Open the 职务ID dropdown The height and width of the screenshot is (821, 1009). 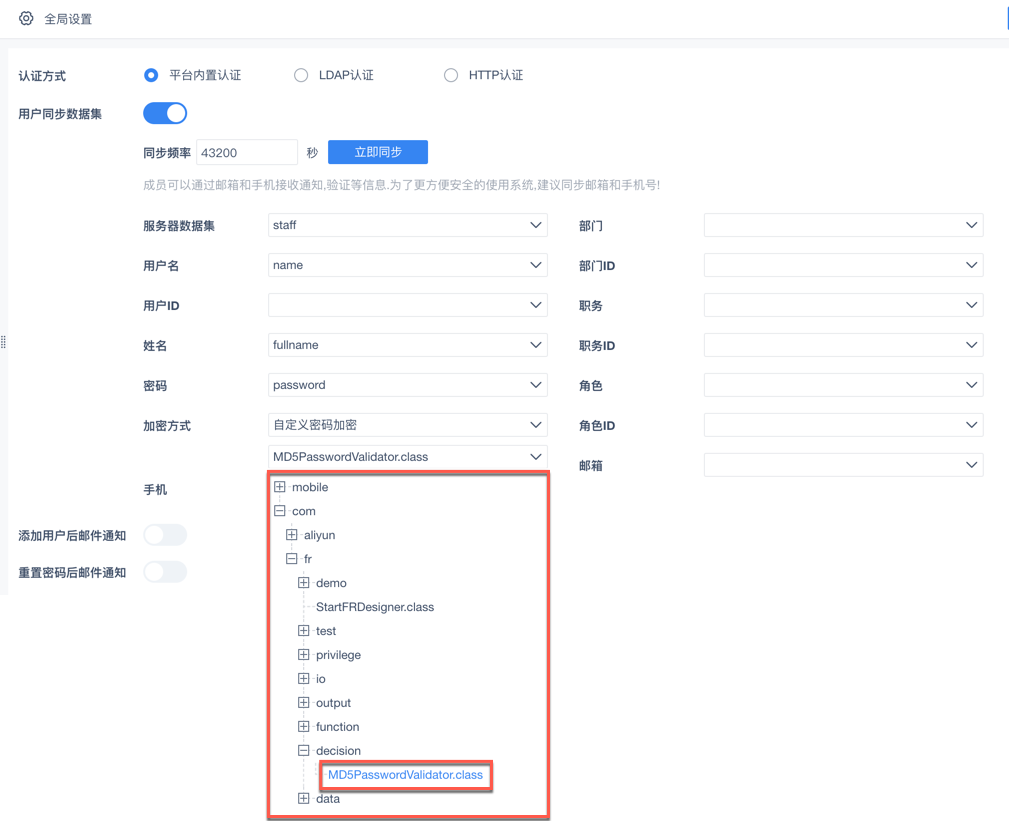(844, 345)
